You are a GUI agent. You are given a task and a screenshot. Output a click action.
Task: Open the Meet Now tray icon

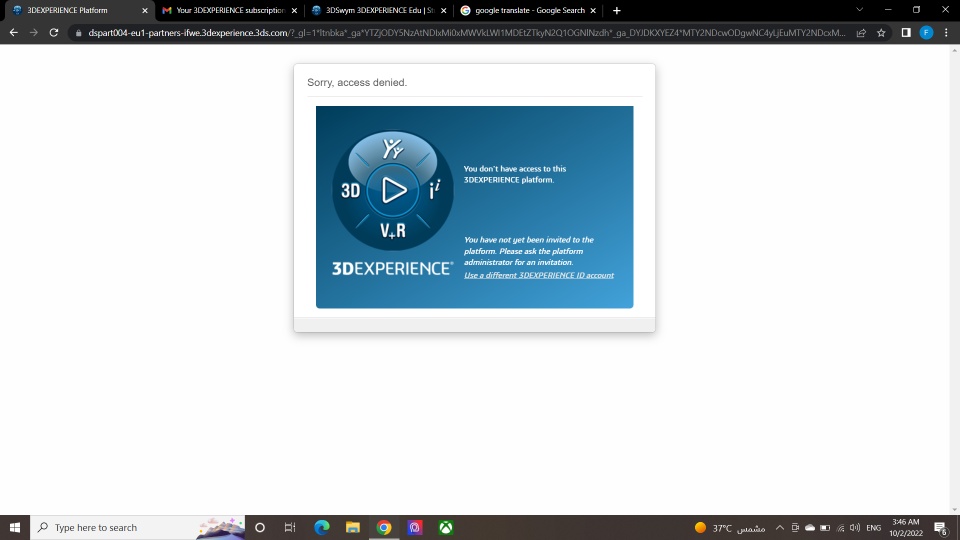point(795,528)
